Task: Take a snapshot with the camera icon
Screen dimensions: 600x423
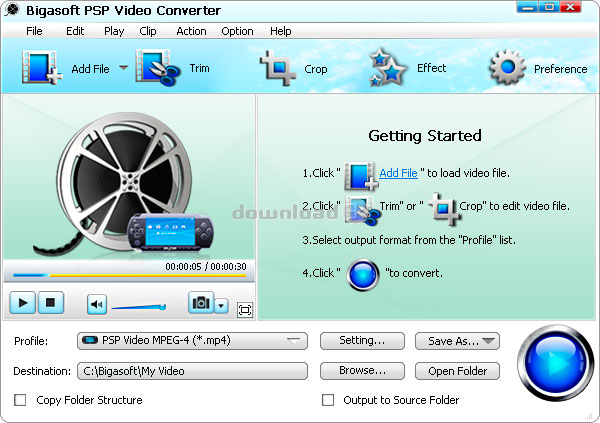Action: point(201,303)
